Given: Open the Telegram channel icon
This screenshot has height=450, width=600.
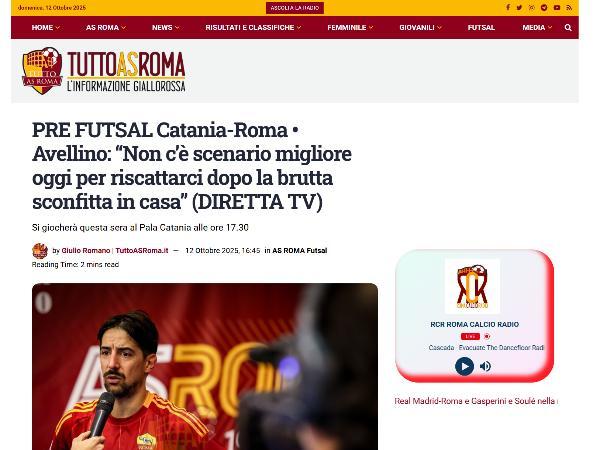Looking at the screenshot, I should click(544, 8).
